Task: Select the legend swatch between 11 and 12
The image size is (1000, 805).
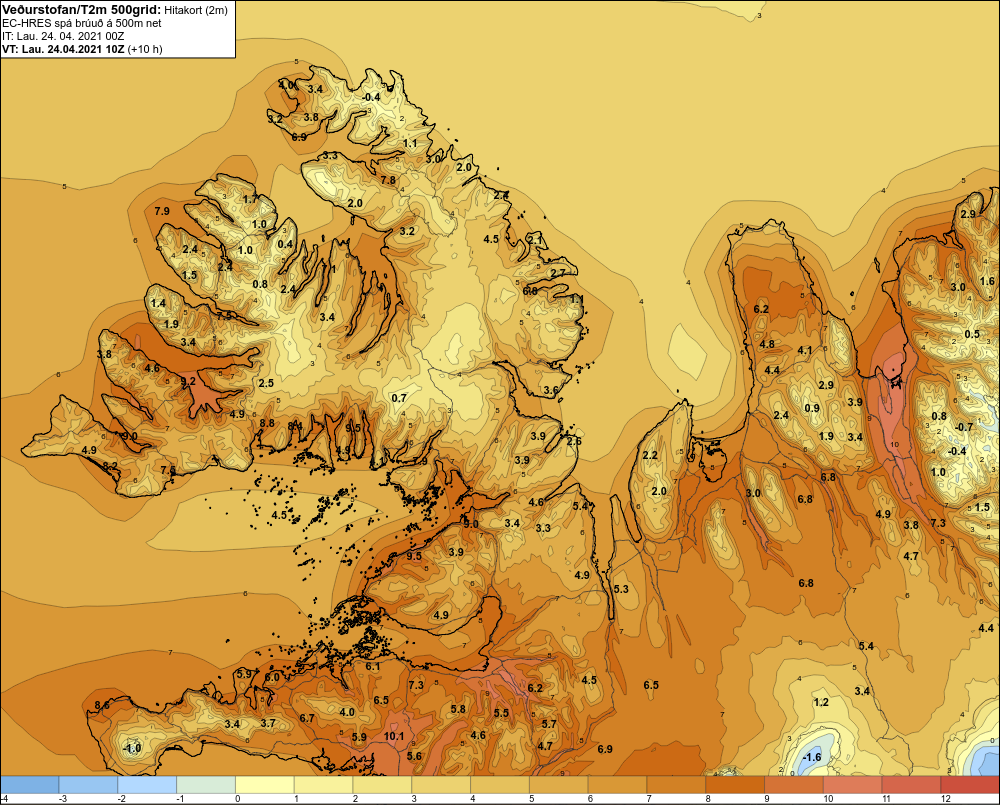Action: point(911,785)
